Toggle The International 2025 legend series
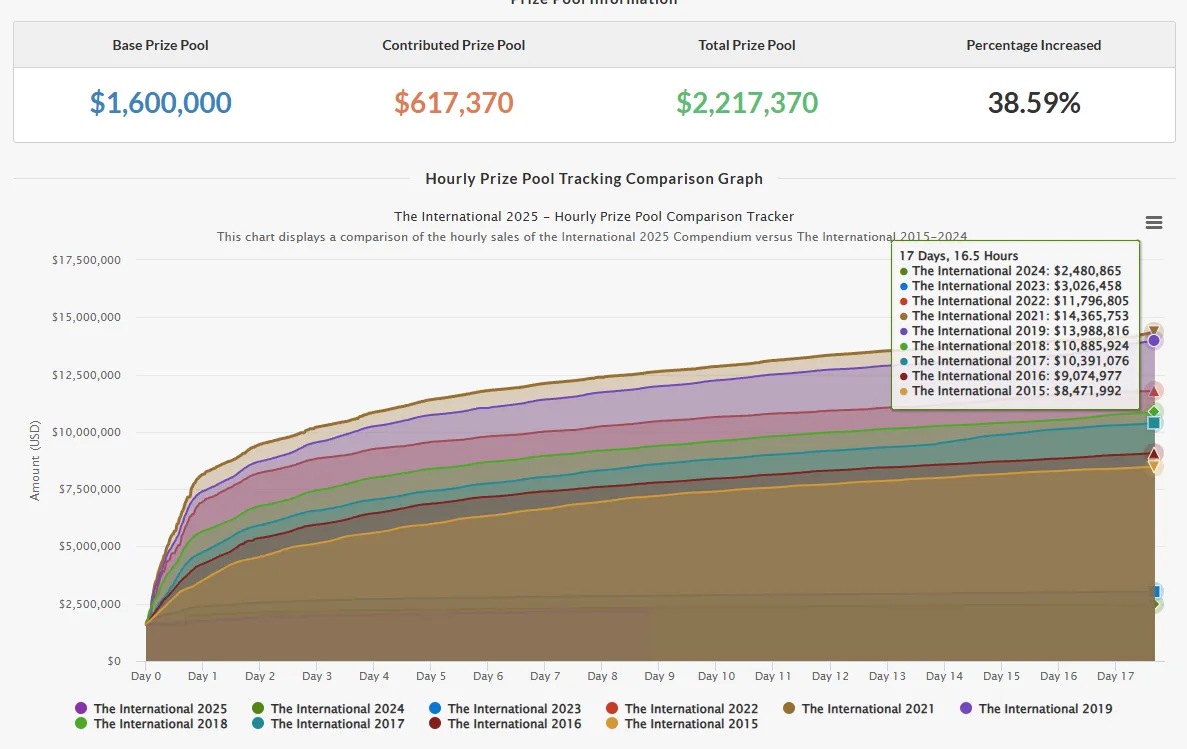1187x749 pixels. click(151, 709)
